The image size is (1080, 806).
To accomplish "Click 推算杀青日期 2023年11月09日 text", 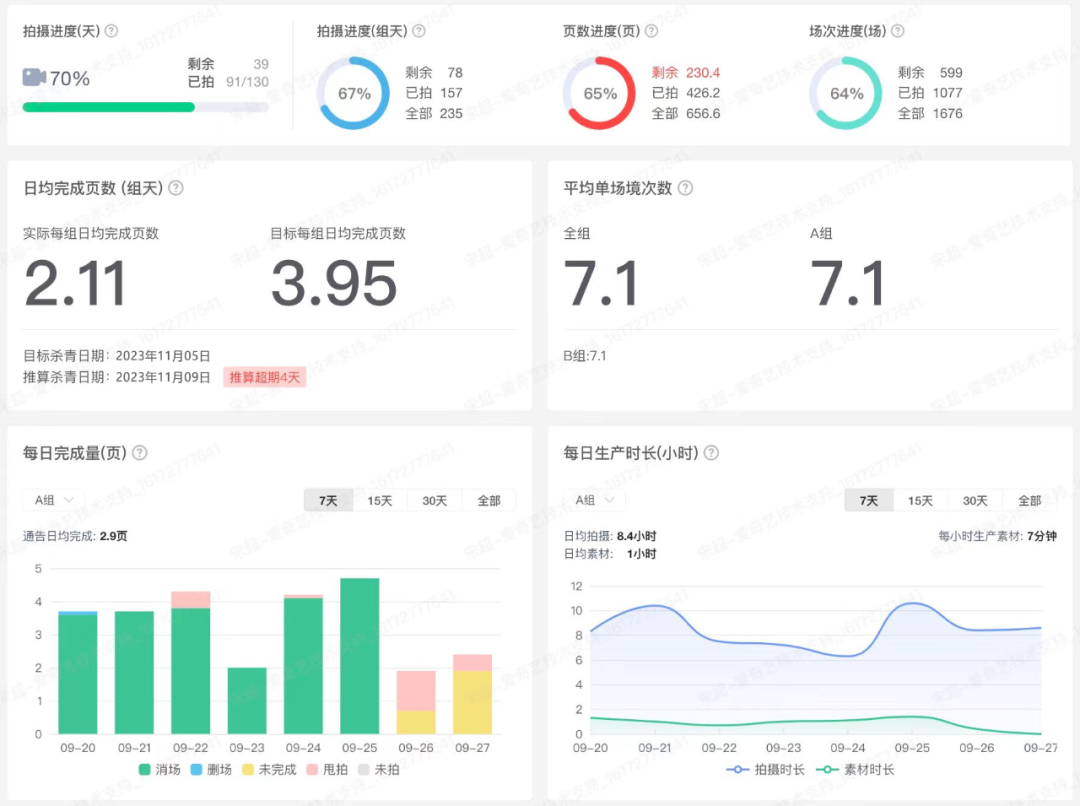I will coord(116,378).
